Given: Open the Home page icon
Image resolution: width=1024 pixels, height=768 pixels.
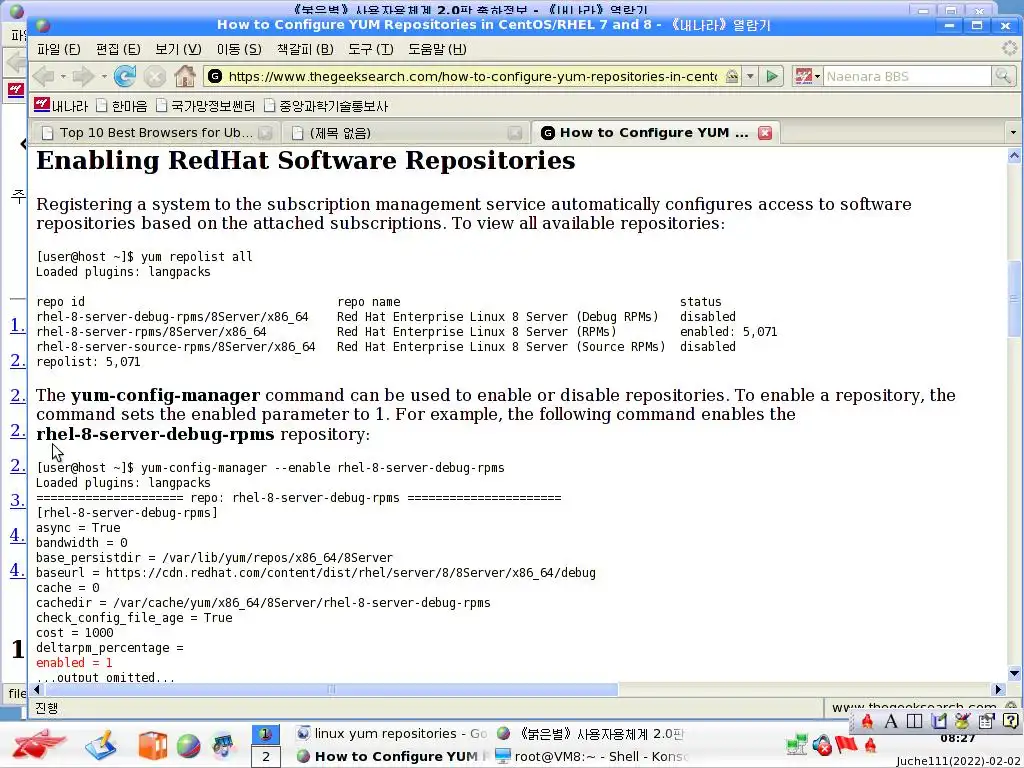Looking at the screenshot, I should coord(185,76).
